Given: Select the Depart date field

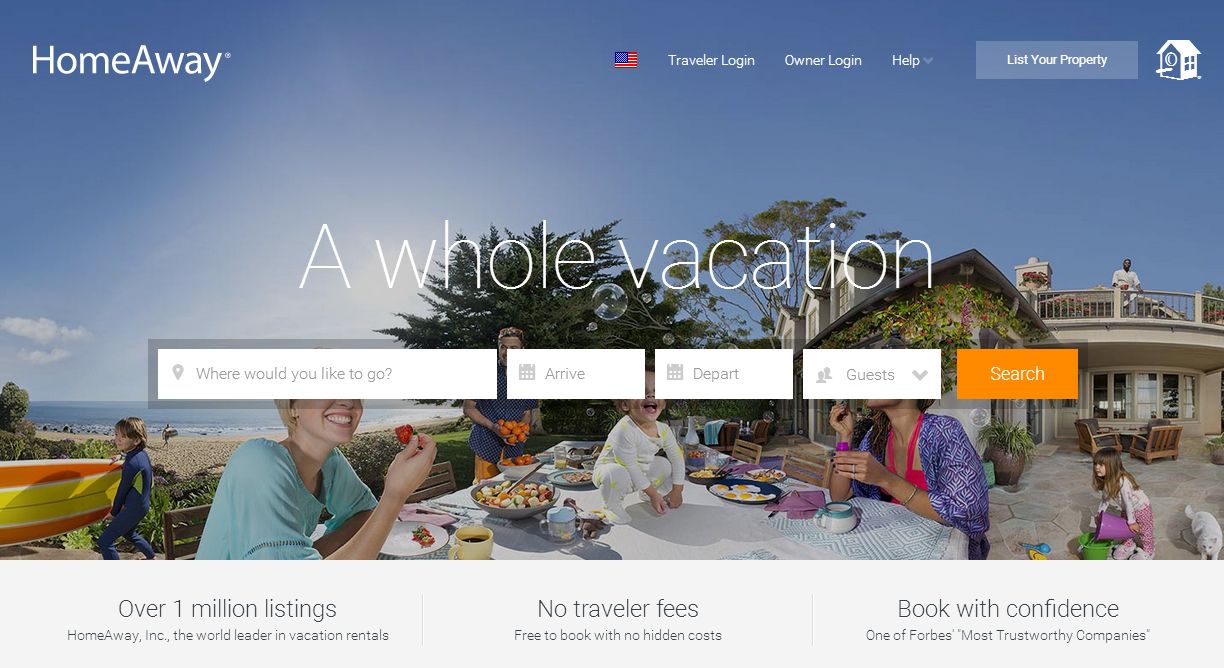Looking at the screenshot, I should pos(724,374).
